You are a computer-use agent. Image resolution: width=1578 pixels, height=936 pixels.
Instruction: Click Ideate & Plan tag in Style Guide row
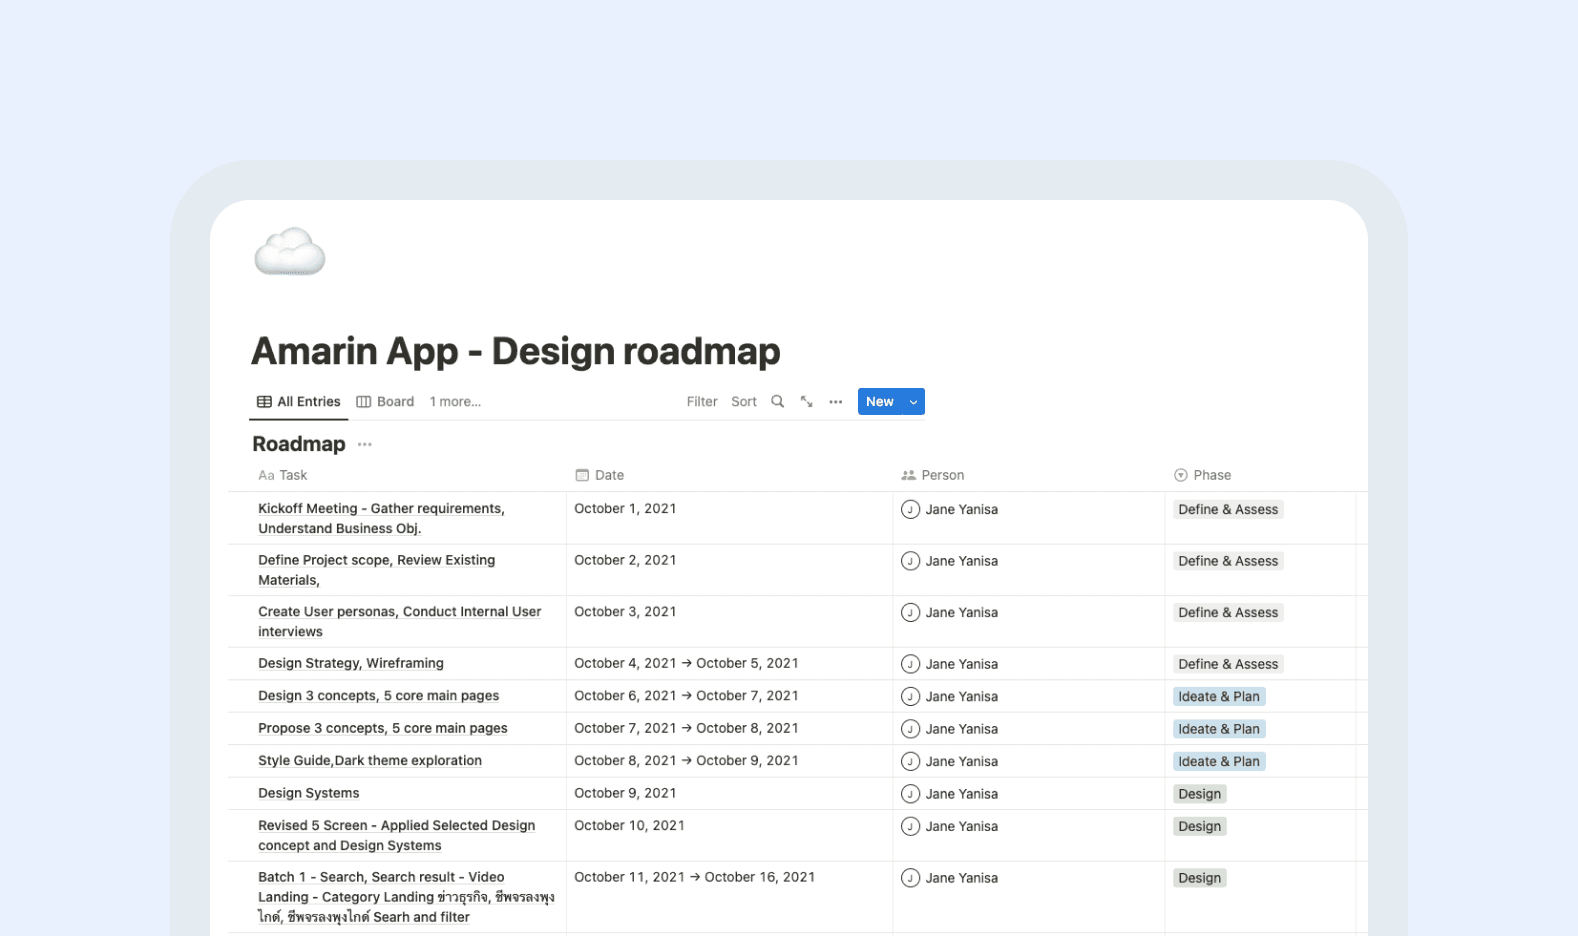click(1219, 761)
